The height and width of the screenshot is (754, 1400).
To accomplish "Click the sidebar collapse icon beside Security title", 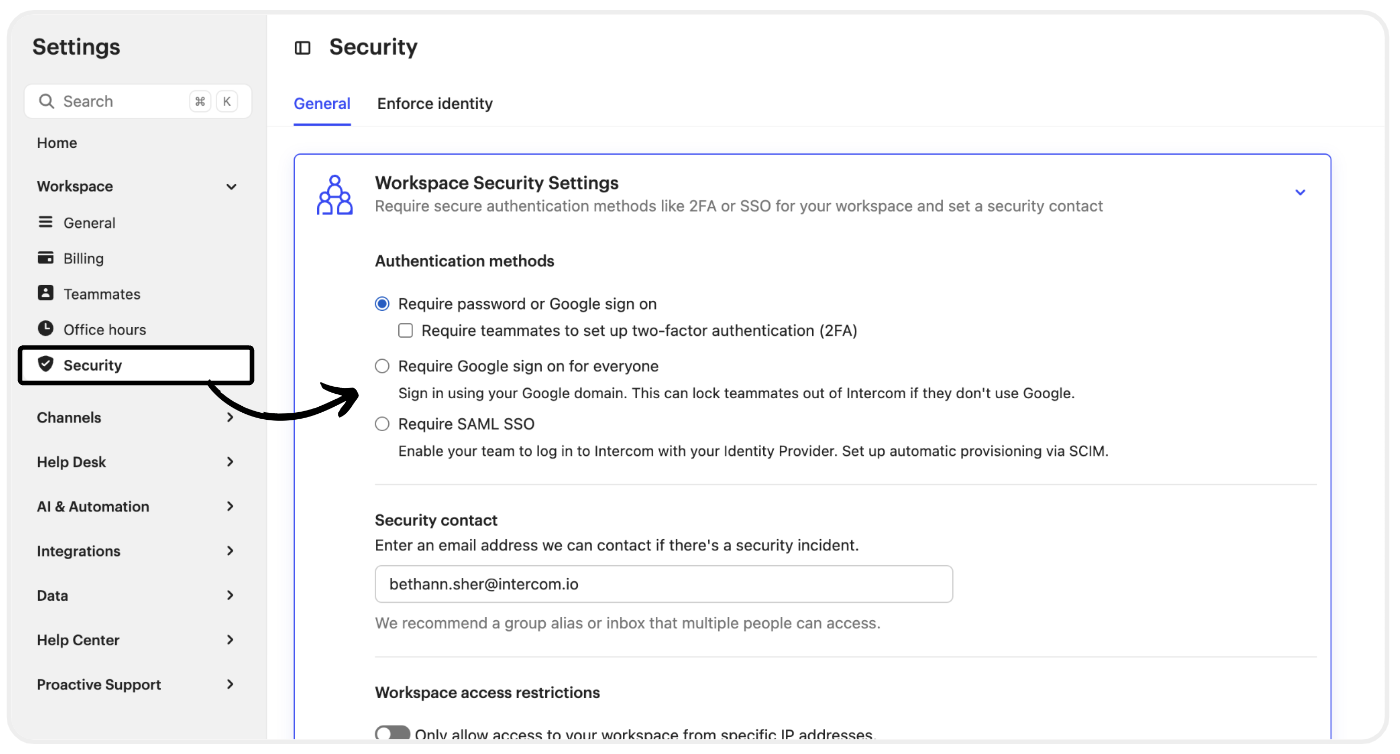I will [x=303, y=48].
